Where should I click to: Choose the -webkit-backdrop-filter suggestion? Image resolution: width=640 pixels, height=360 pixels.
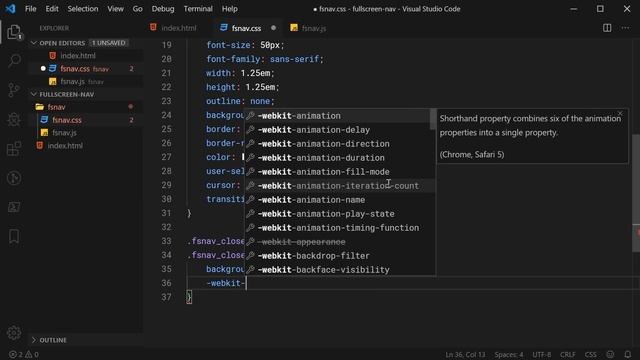pyautogui.click(x=340, y=256)
